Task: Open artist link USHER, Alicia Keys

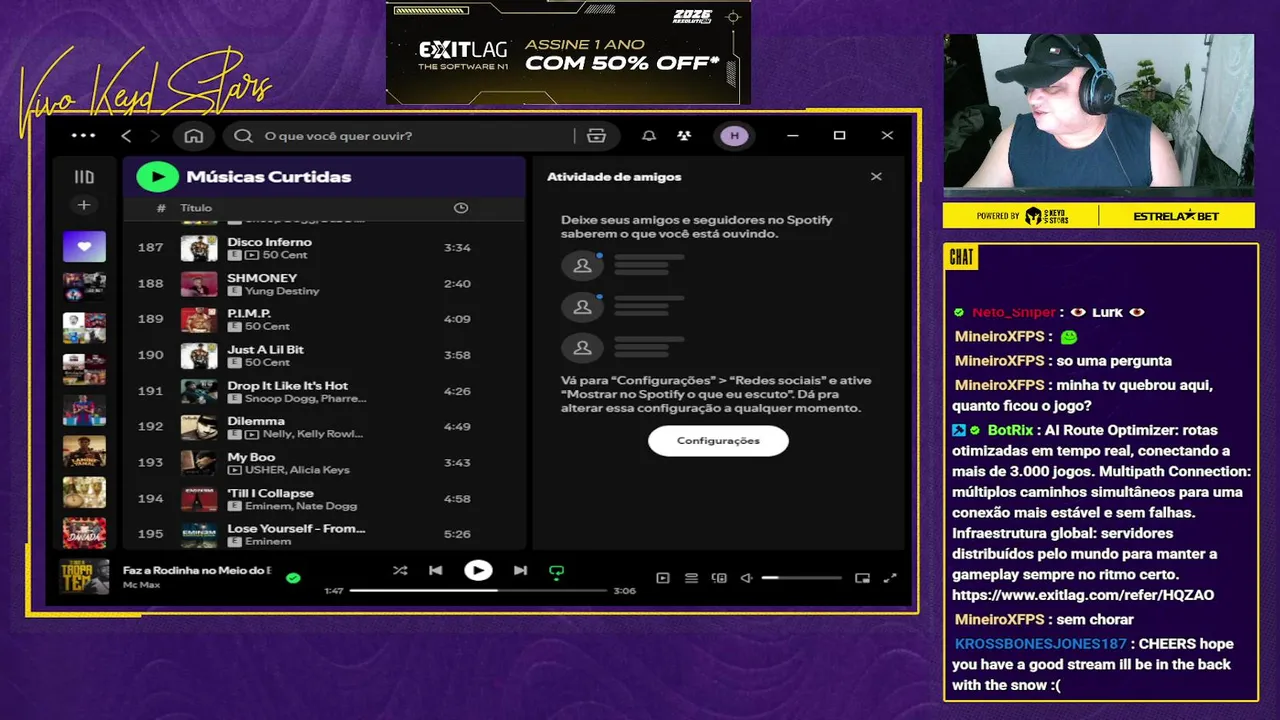Action: point(297,470)
